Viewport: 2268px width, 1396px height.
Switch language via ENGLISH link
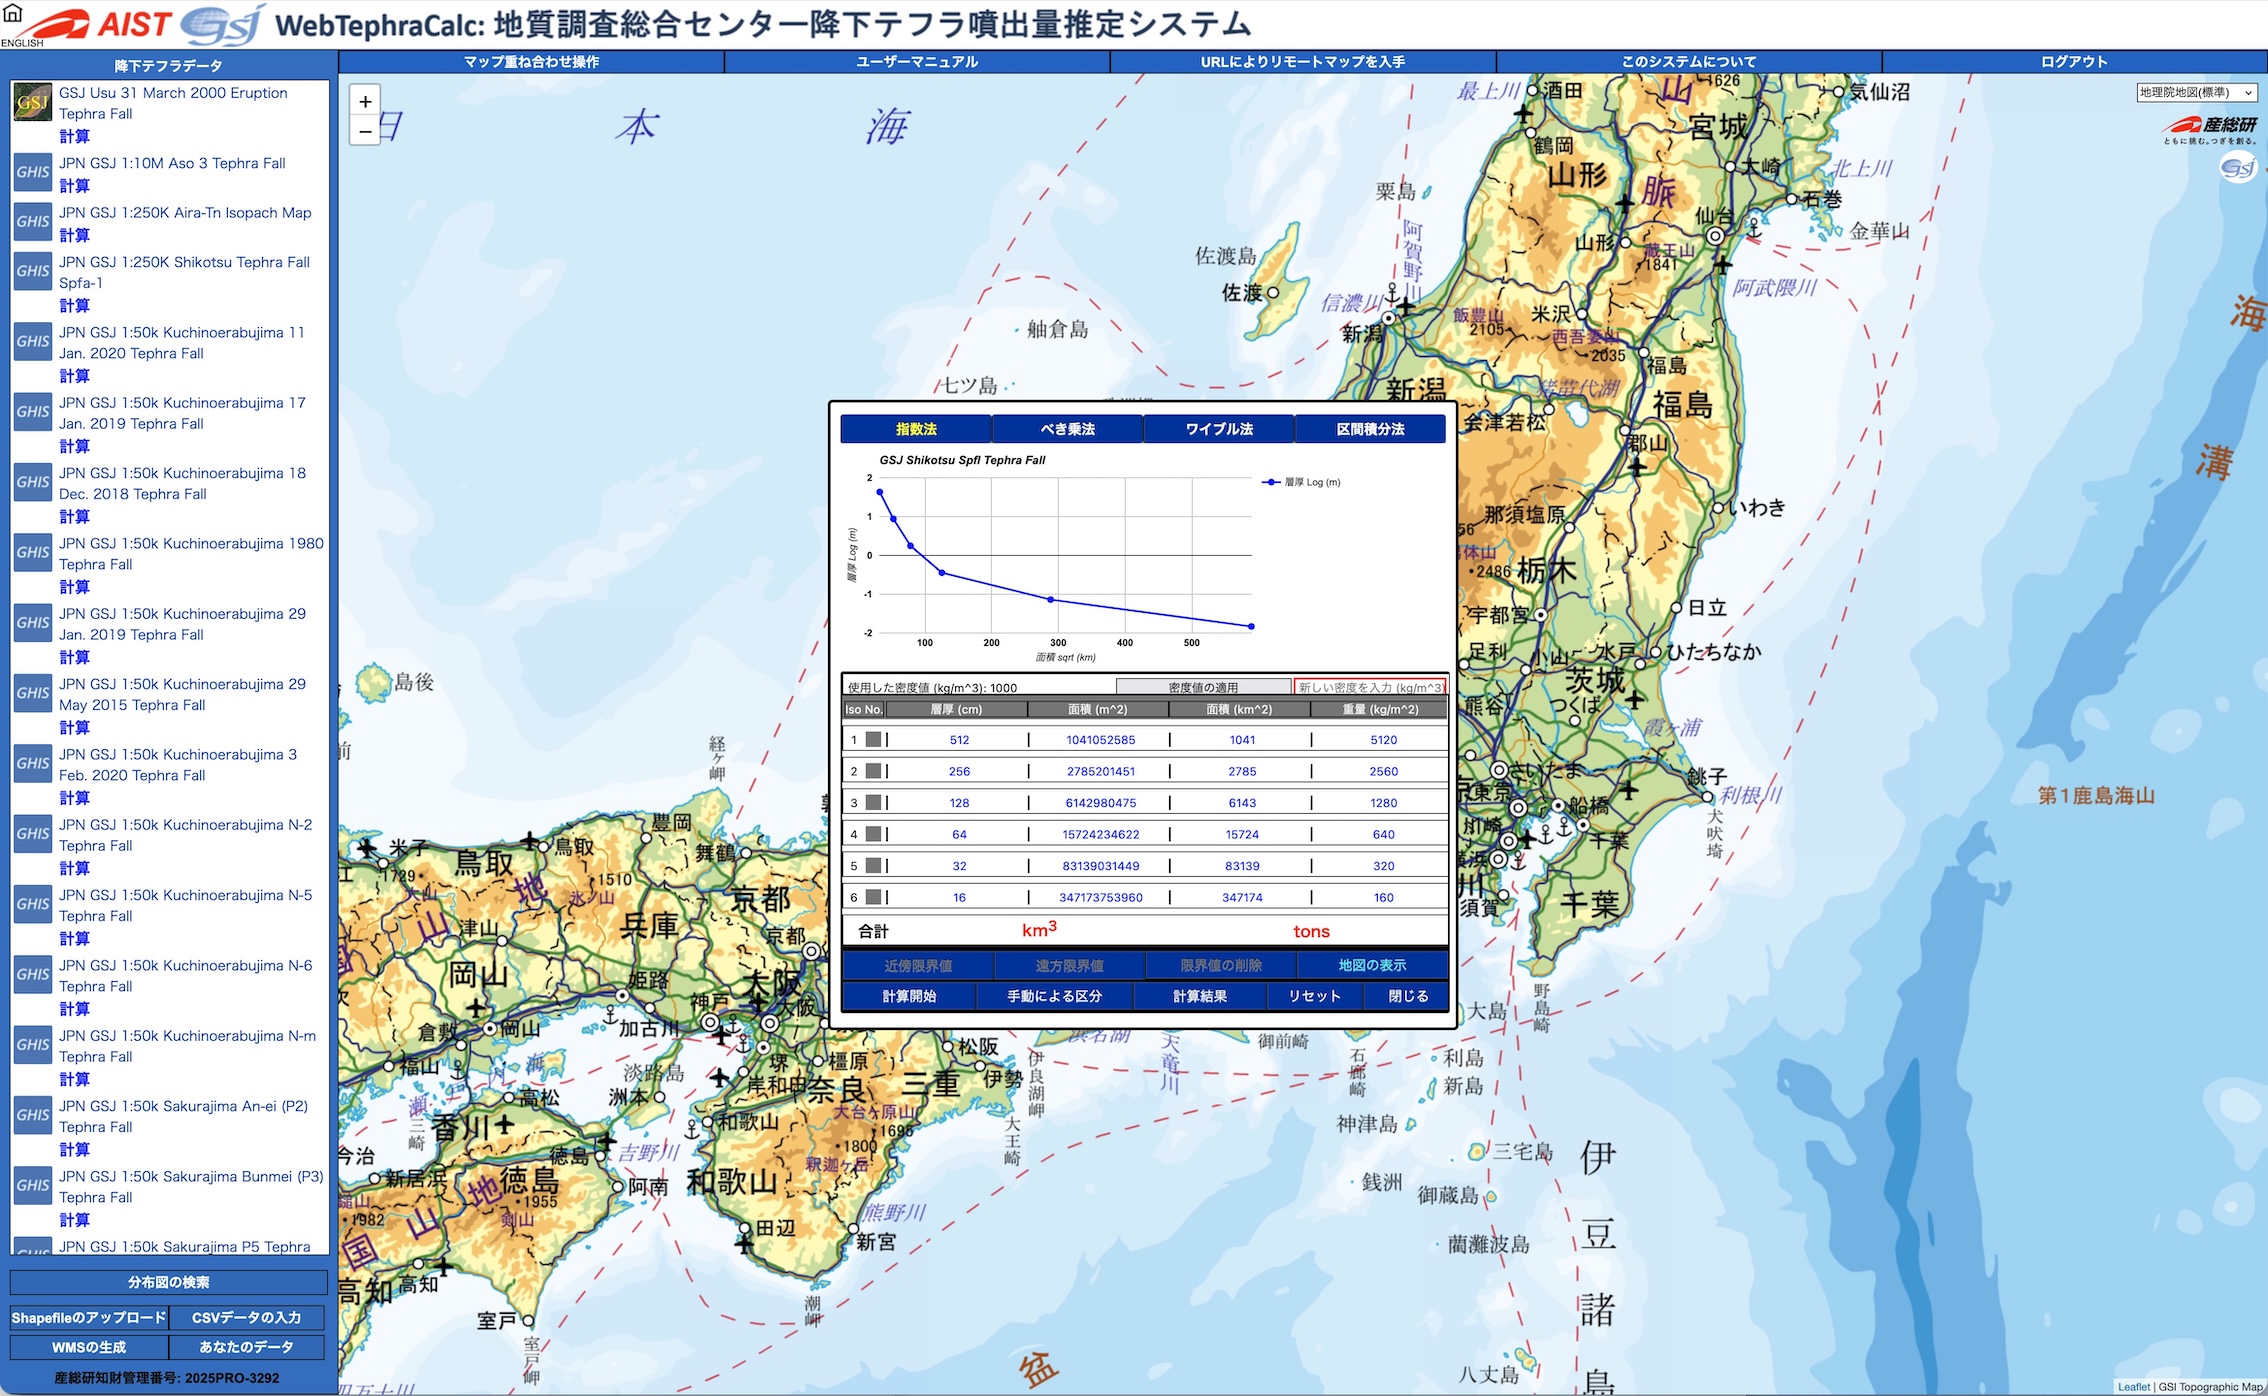(x=22, y=43)
